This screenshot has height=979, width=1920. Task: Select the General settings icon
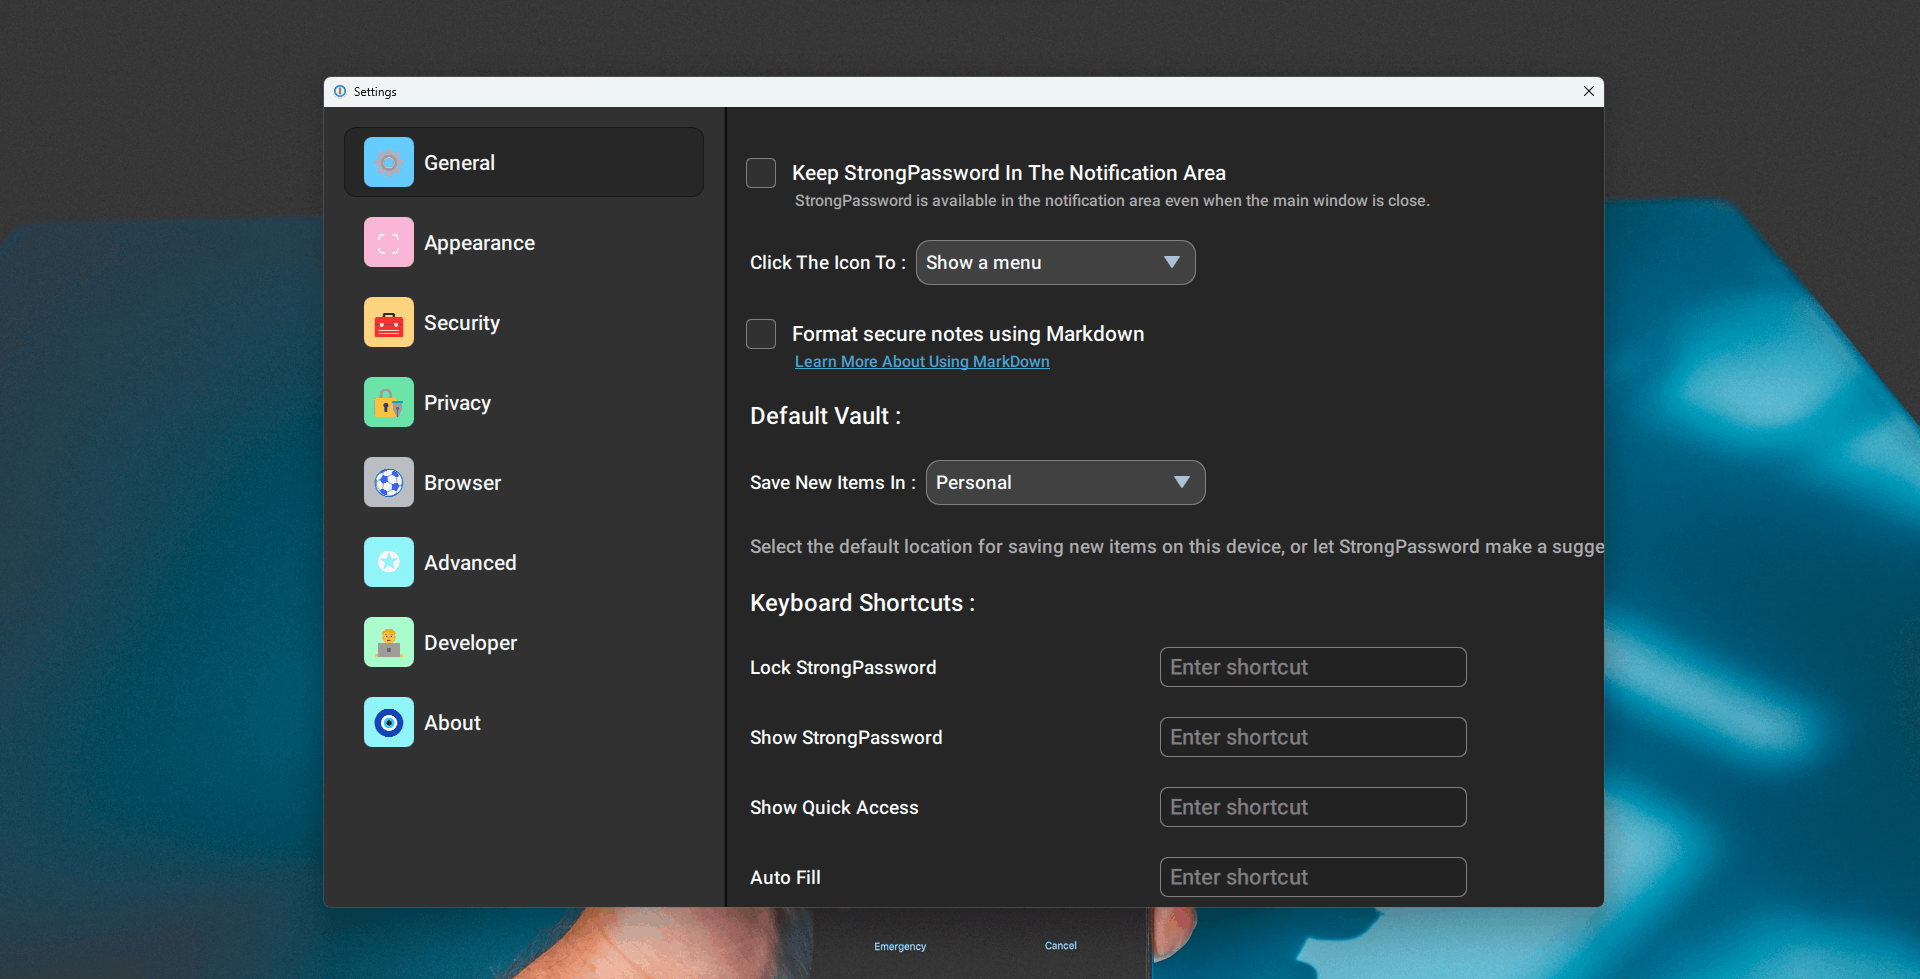click(x=388, y=162)
